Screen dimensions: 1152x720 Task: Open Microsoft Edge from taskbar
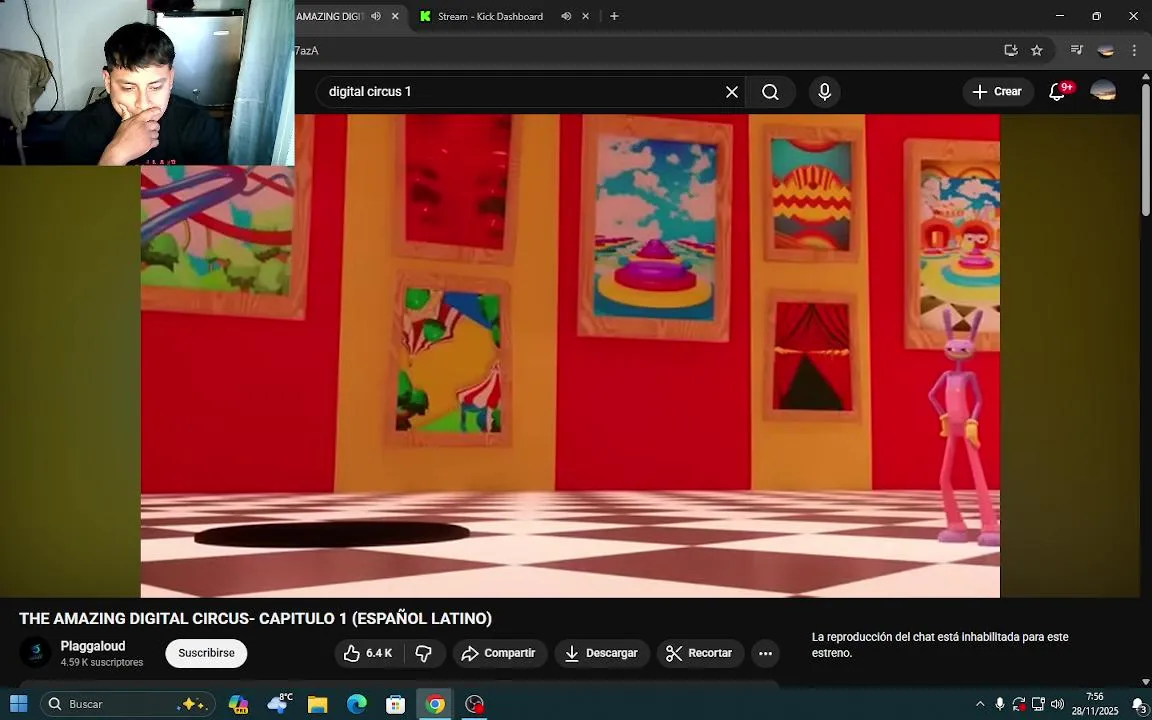pyautogui.click(x=356, y=705)
